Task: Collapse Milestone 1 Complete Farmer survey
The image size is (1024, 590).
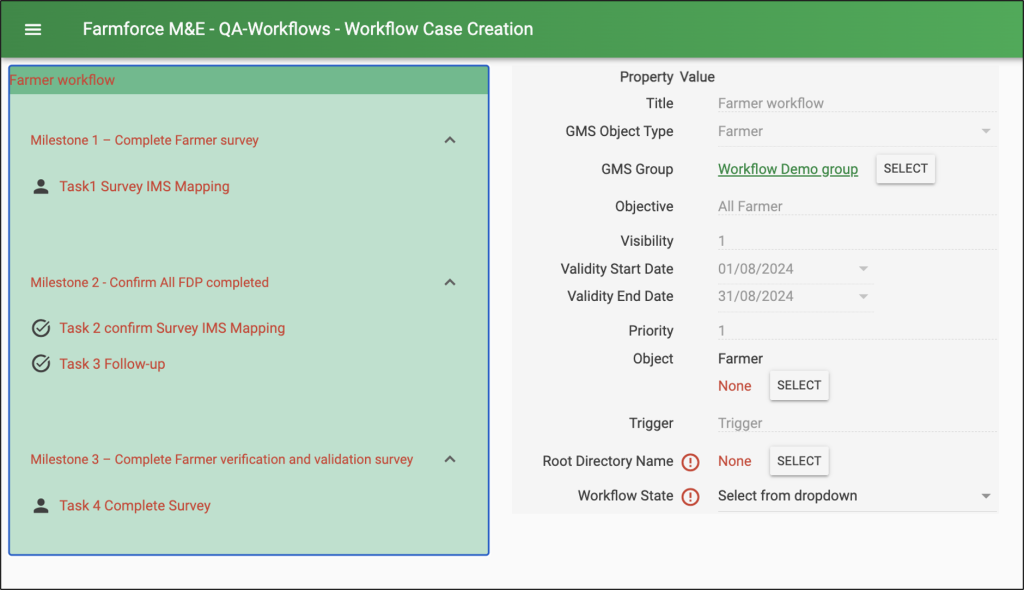Action: (450, 140)
